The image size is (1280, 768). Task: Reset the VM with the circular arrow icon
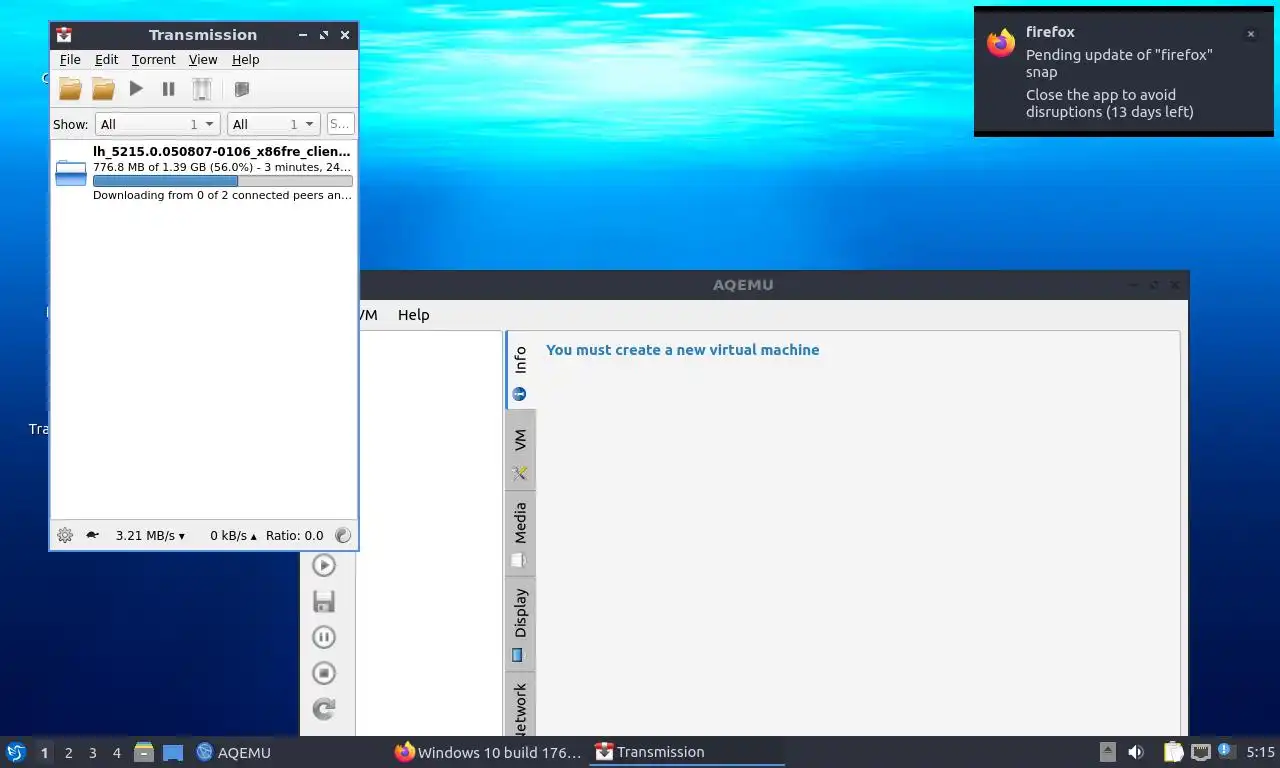pos(323,709)
